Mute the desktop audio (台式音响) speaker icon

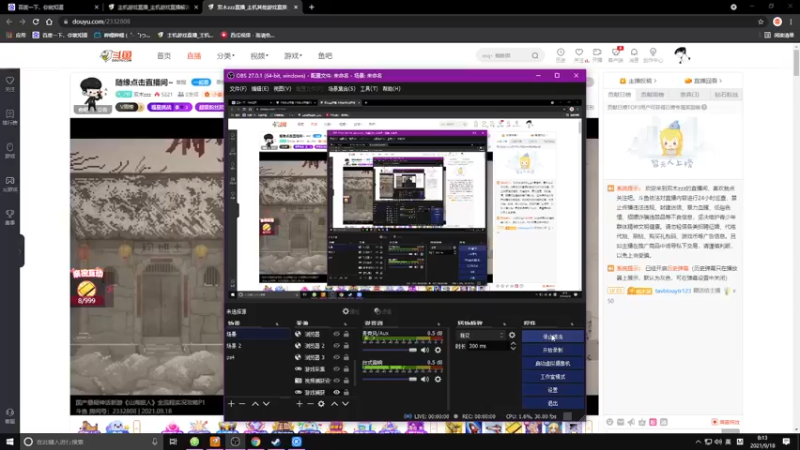424,379
